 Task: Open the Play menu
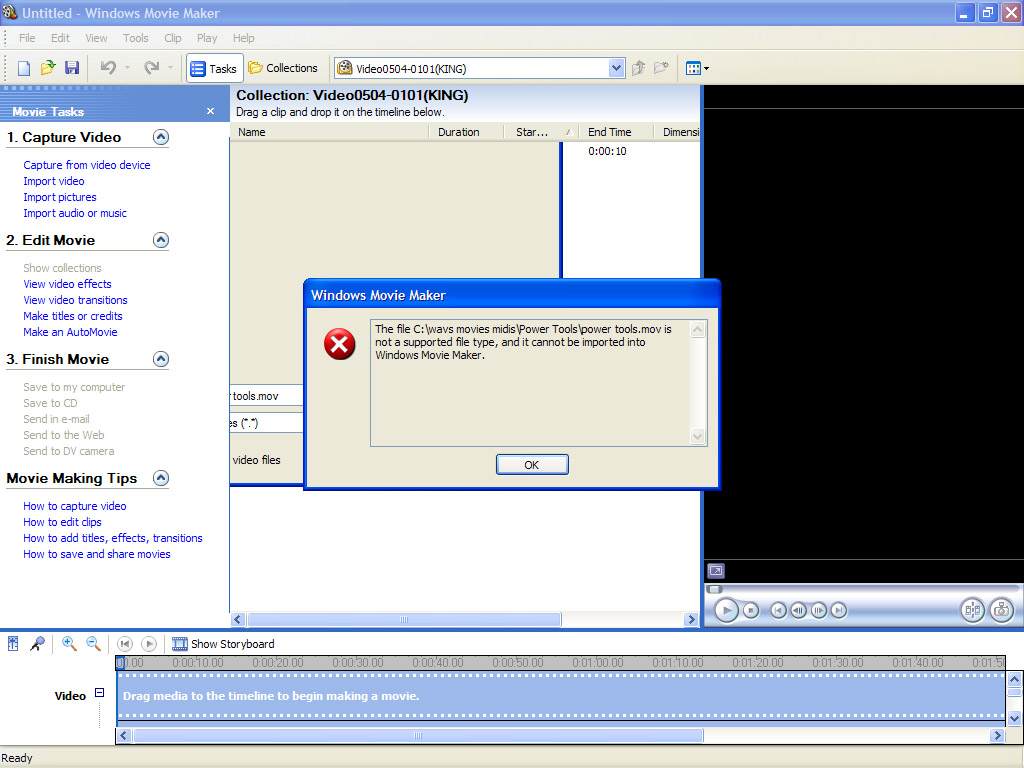click(207, 38)
